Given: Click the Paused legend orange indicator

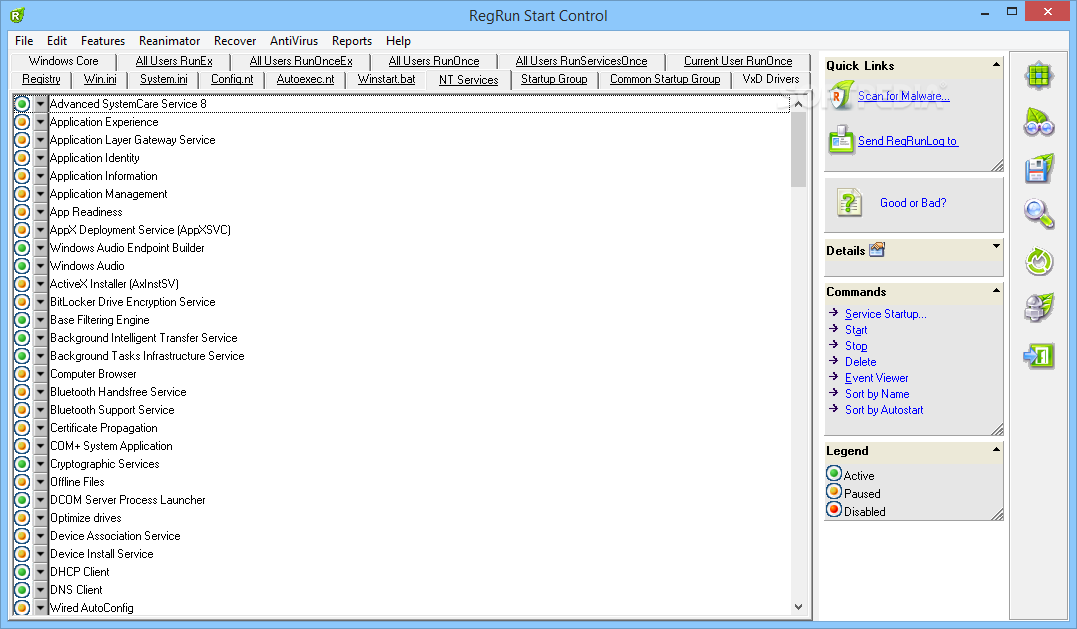Looking at the screenshot, I should click(x=834, y=492).
